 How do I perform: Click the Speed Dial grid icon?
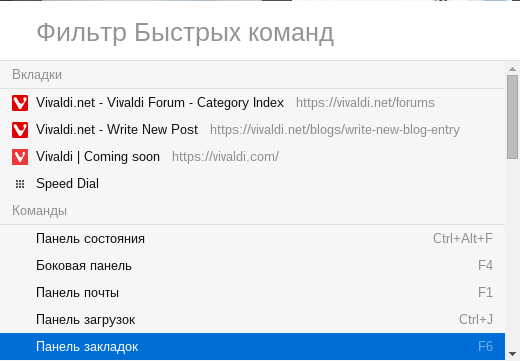20,184
